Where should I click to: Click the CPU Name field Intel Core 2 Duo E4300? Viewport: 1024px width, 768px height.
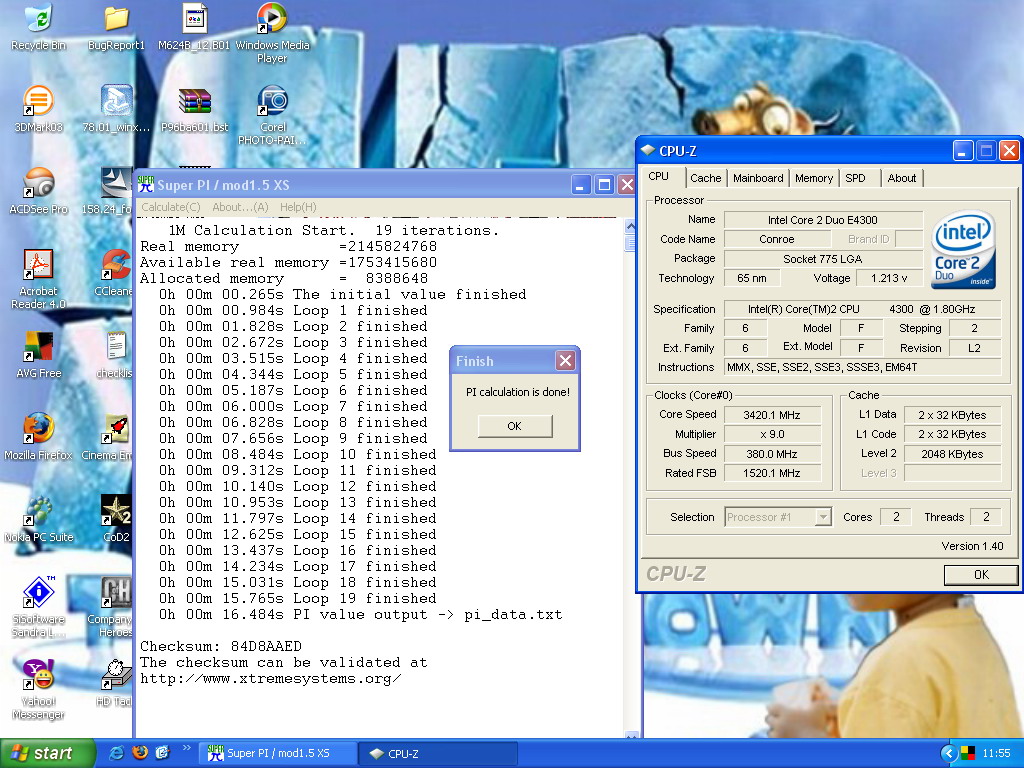823,220
